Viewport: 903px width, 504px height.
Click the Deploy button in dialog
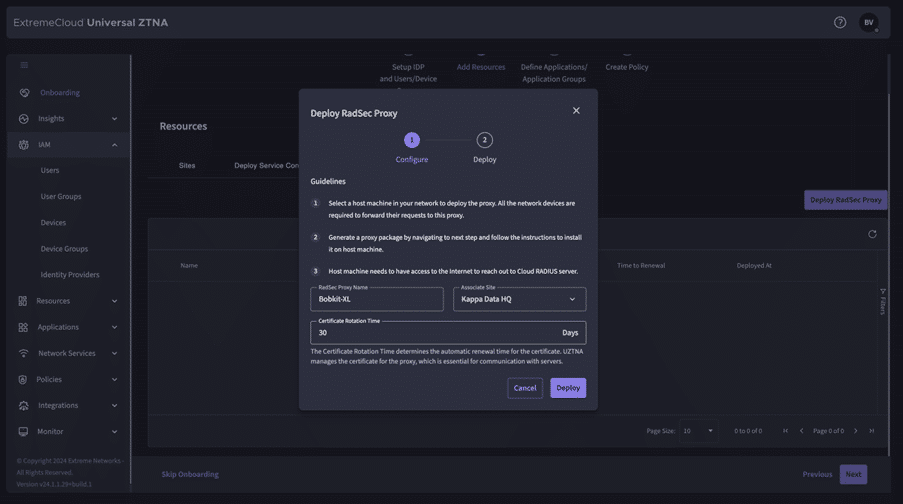click(x=568, y=388)
